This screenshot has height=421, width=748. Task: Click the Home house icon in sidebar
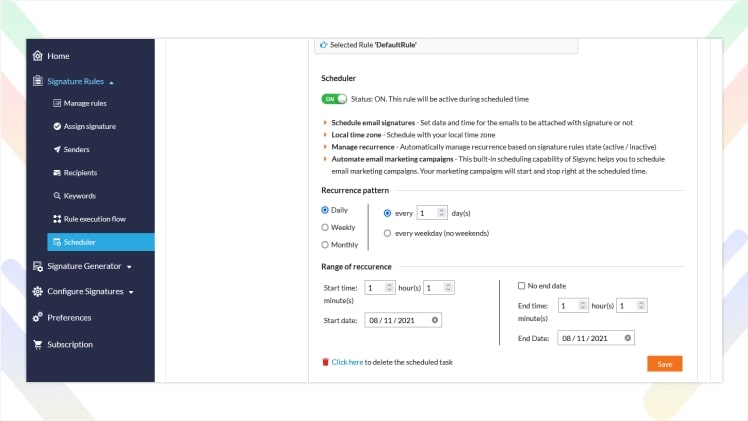[x=38, y=56]
